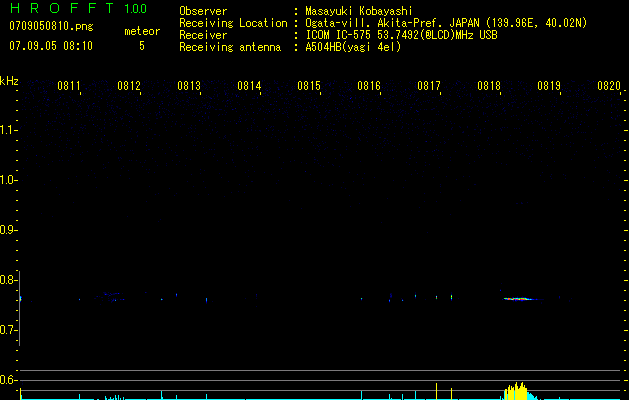Click the tall yellow spike near 0817
The width and height of the screenshot is (629, 400).
[x=436, y=391]
